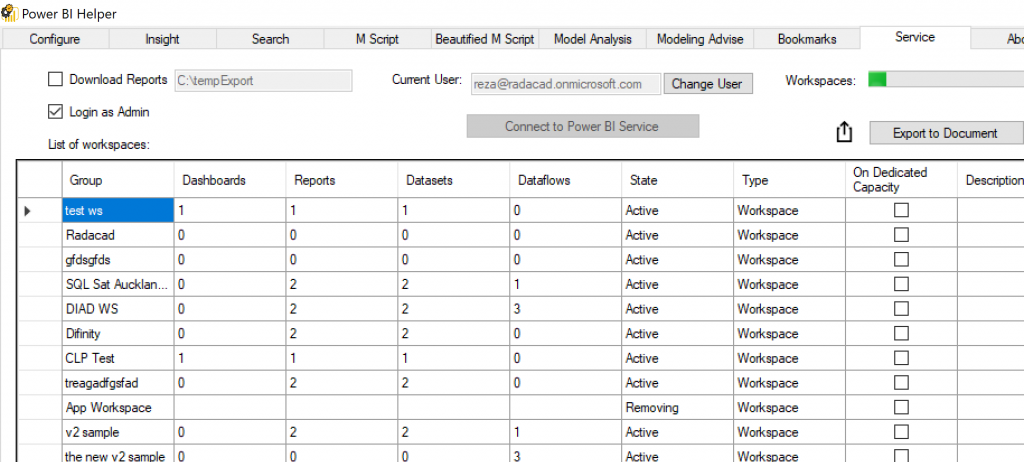Select the App Workspace row
This screenshot has height=462, width=1024.
point(110,408)
